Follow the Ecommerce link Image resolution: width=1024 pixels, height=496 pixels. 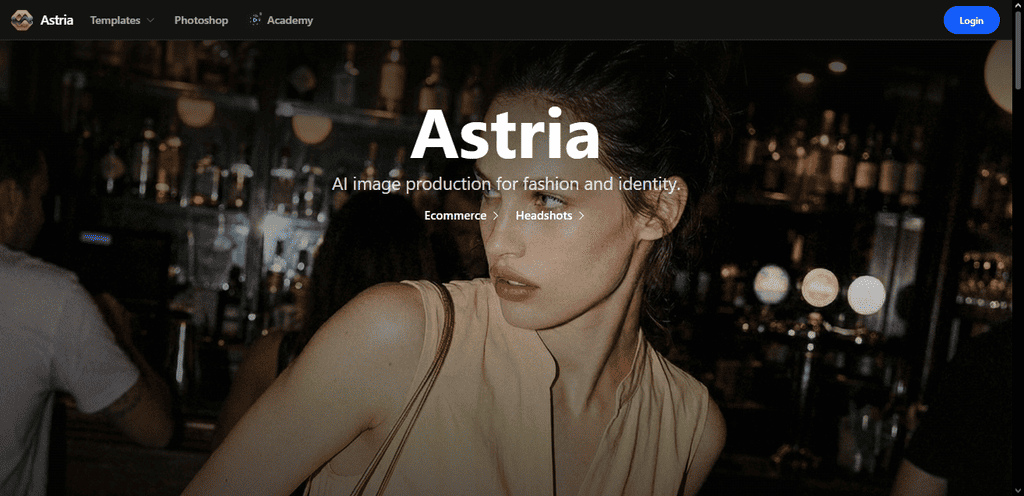tap(462, 215)
